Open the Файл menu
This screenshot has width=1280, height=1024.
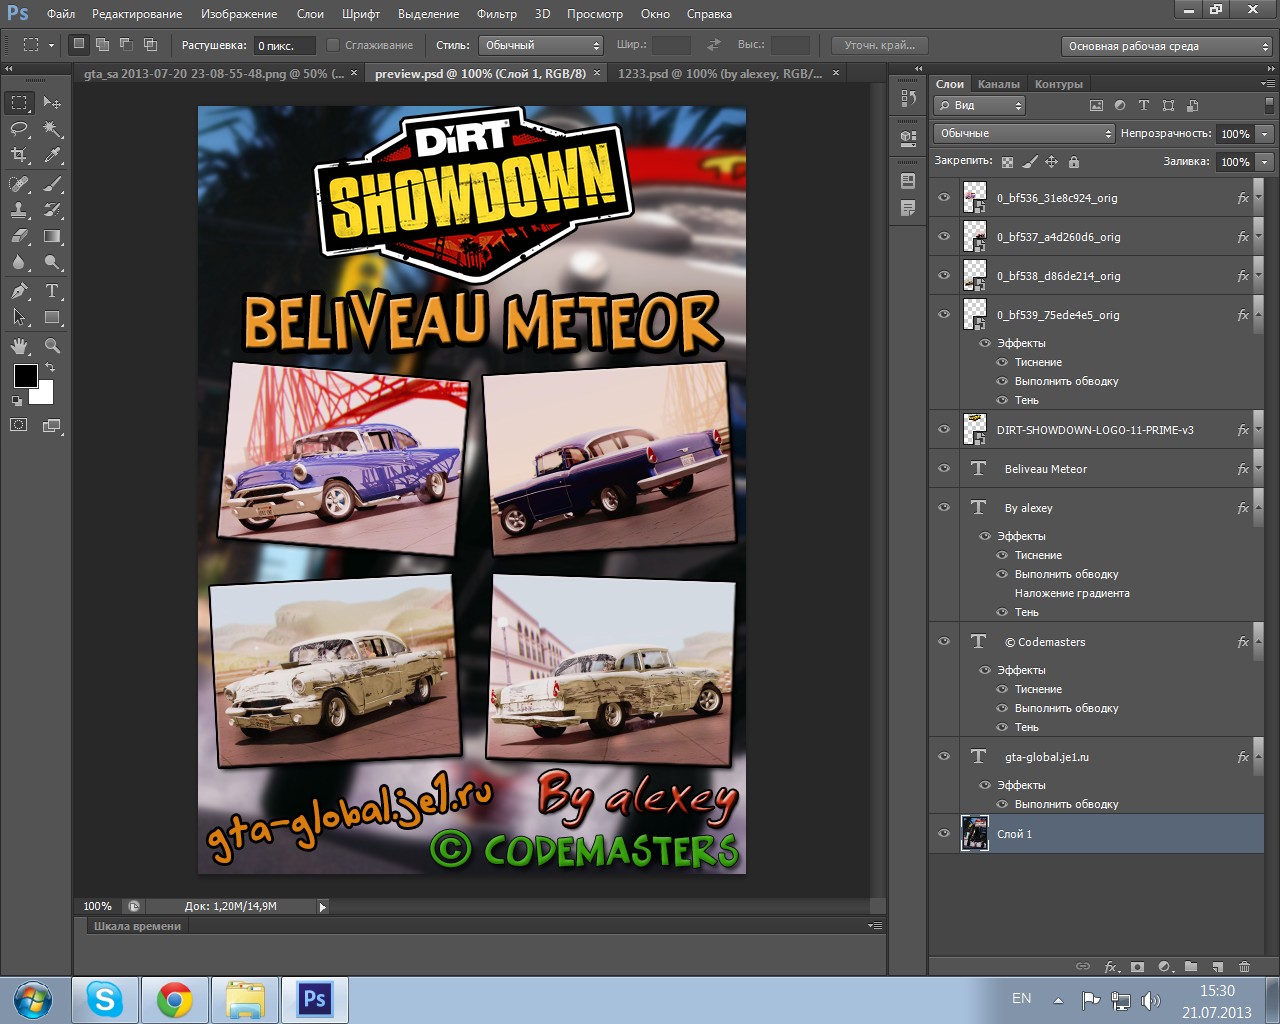tap(61, 14)
